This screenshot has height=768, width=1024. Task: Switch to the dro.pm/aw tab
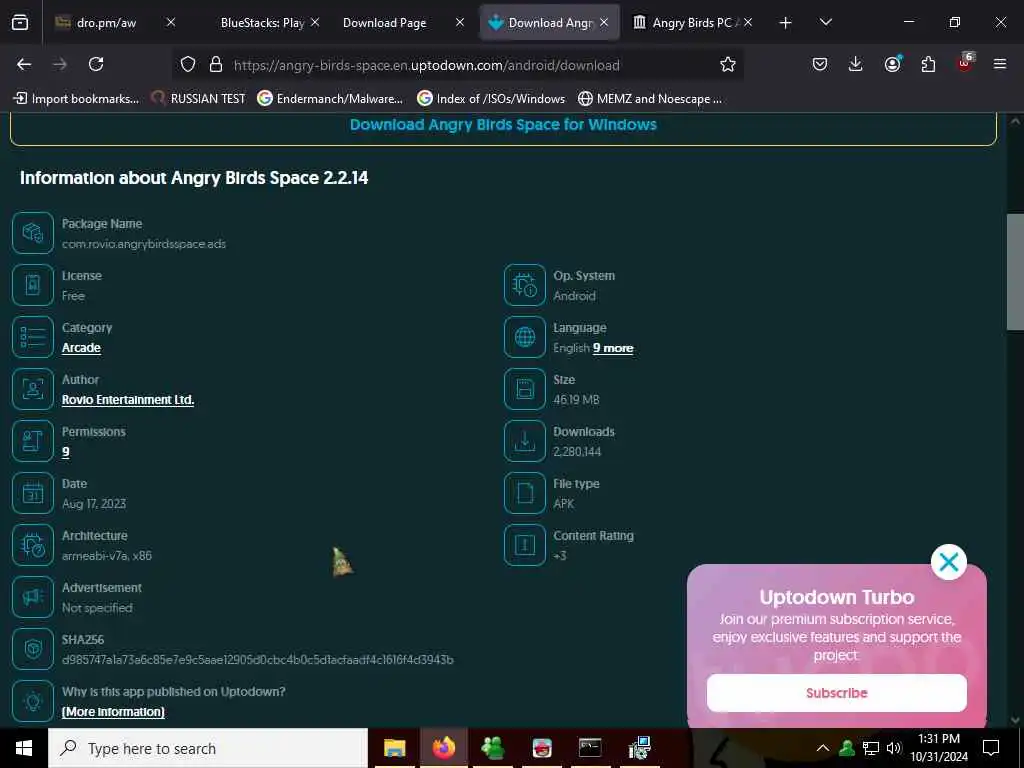pos(106,23)
